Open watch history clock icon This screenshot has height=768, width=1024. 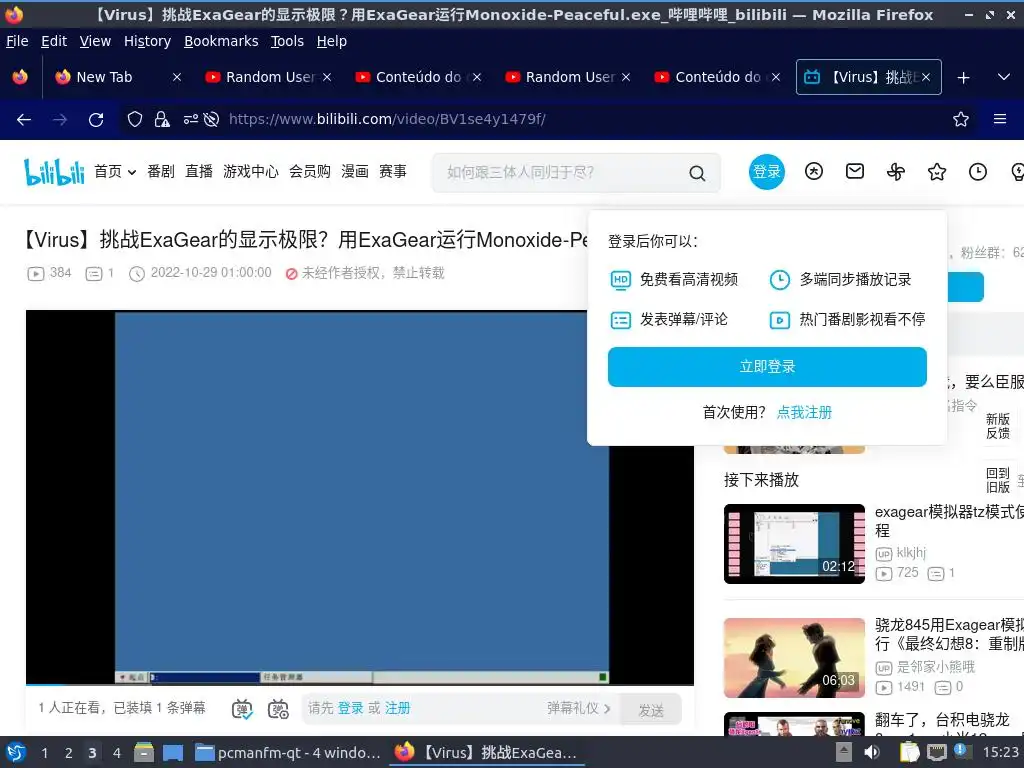click(978, 172)
